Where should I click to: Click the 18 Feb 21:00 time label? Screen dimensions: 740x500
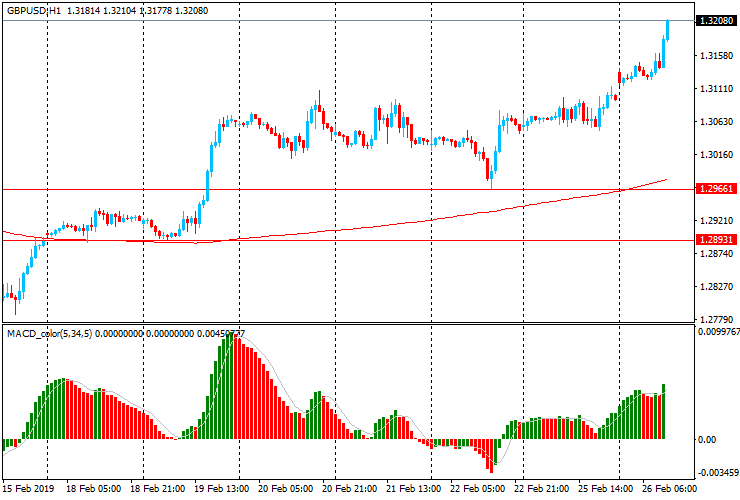pyautogui.click(x=157, y=489)
